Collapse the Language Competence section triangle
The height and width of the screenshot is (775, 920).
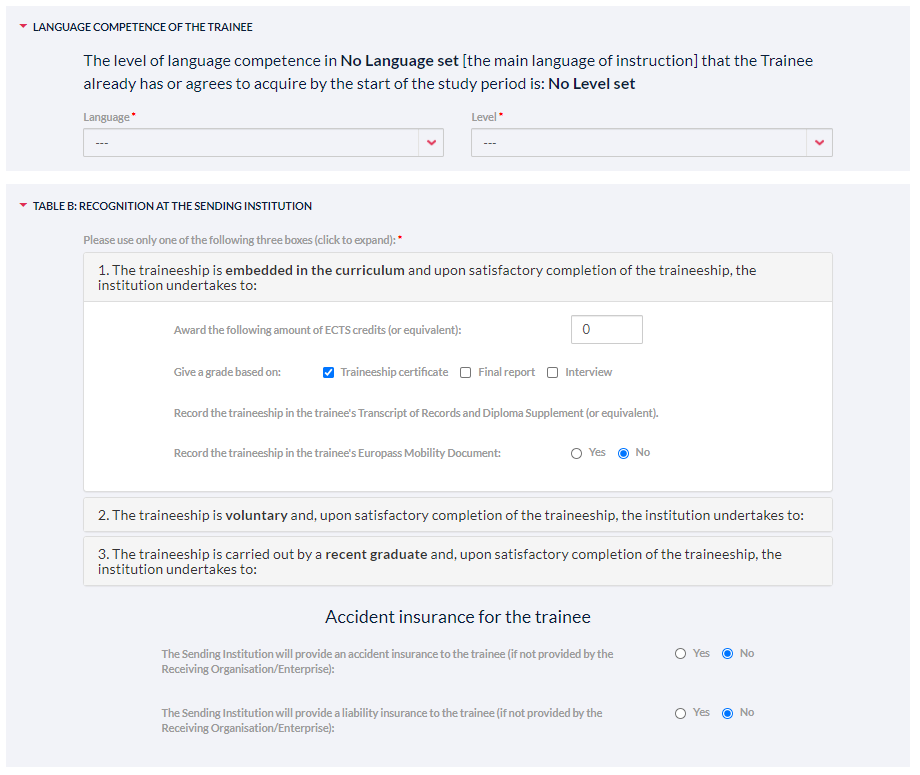pyautogui.click(x=24, y=27)
